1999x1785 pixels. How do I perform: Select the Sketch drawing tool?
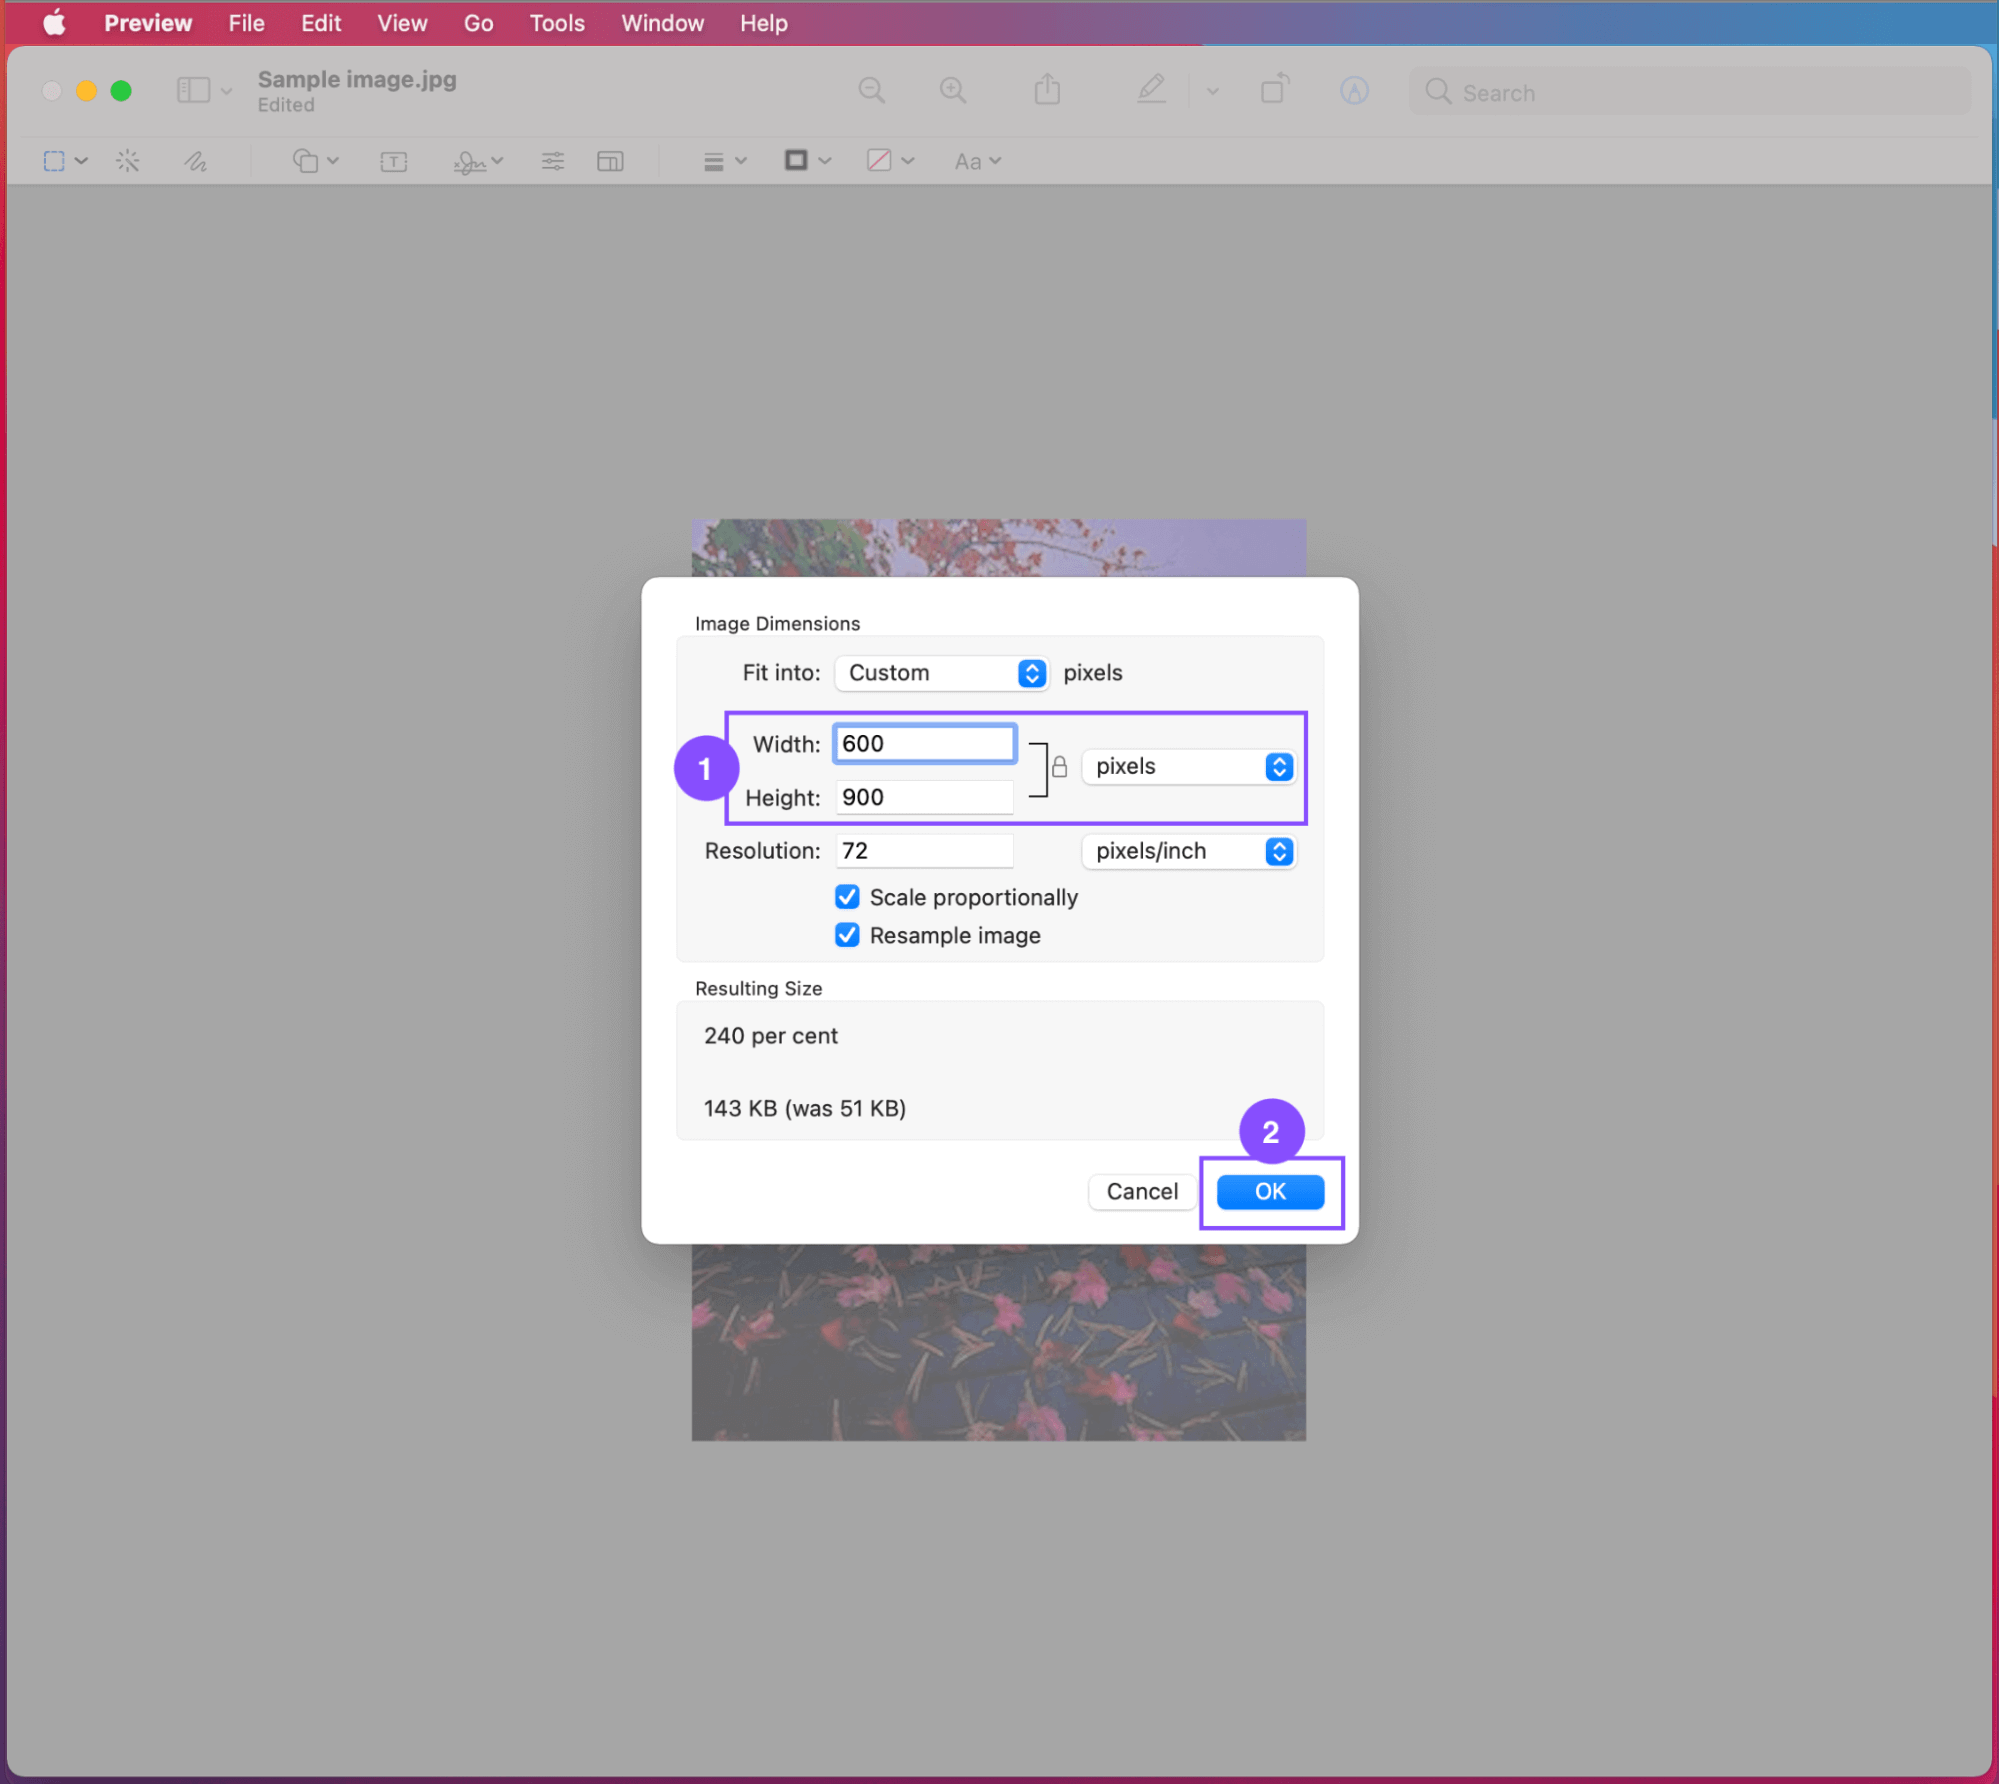tap(195, 161)
